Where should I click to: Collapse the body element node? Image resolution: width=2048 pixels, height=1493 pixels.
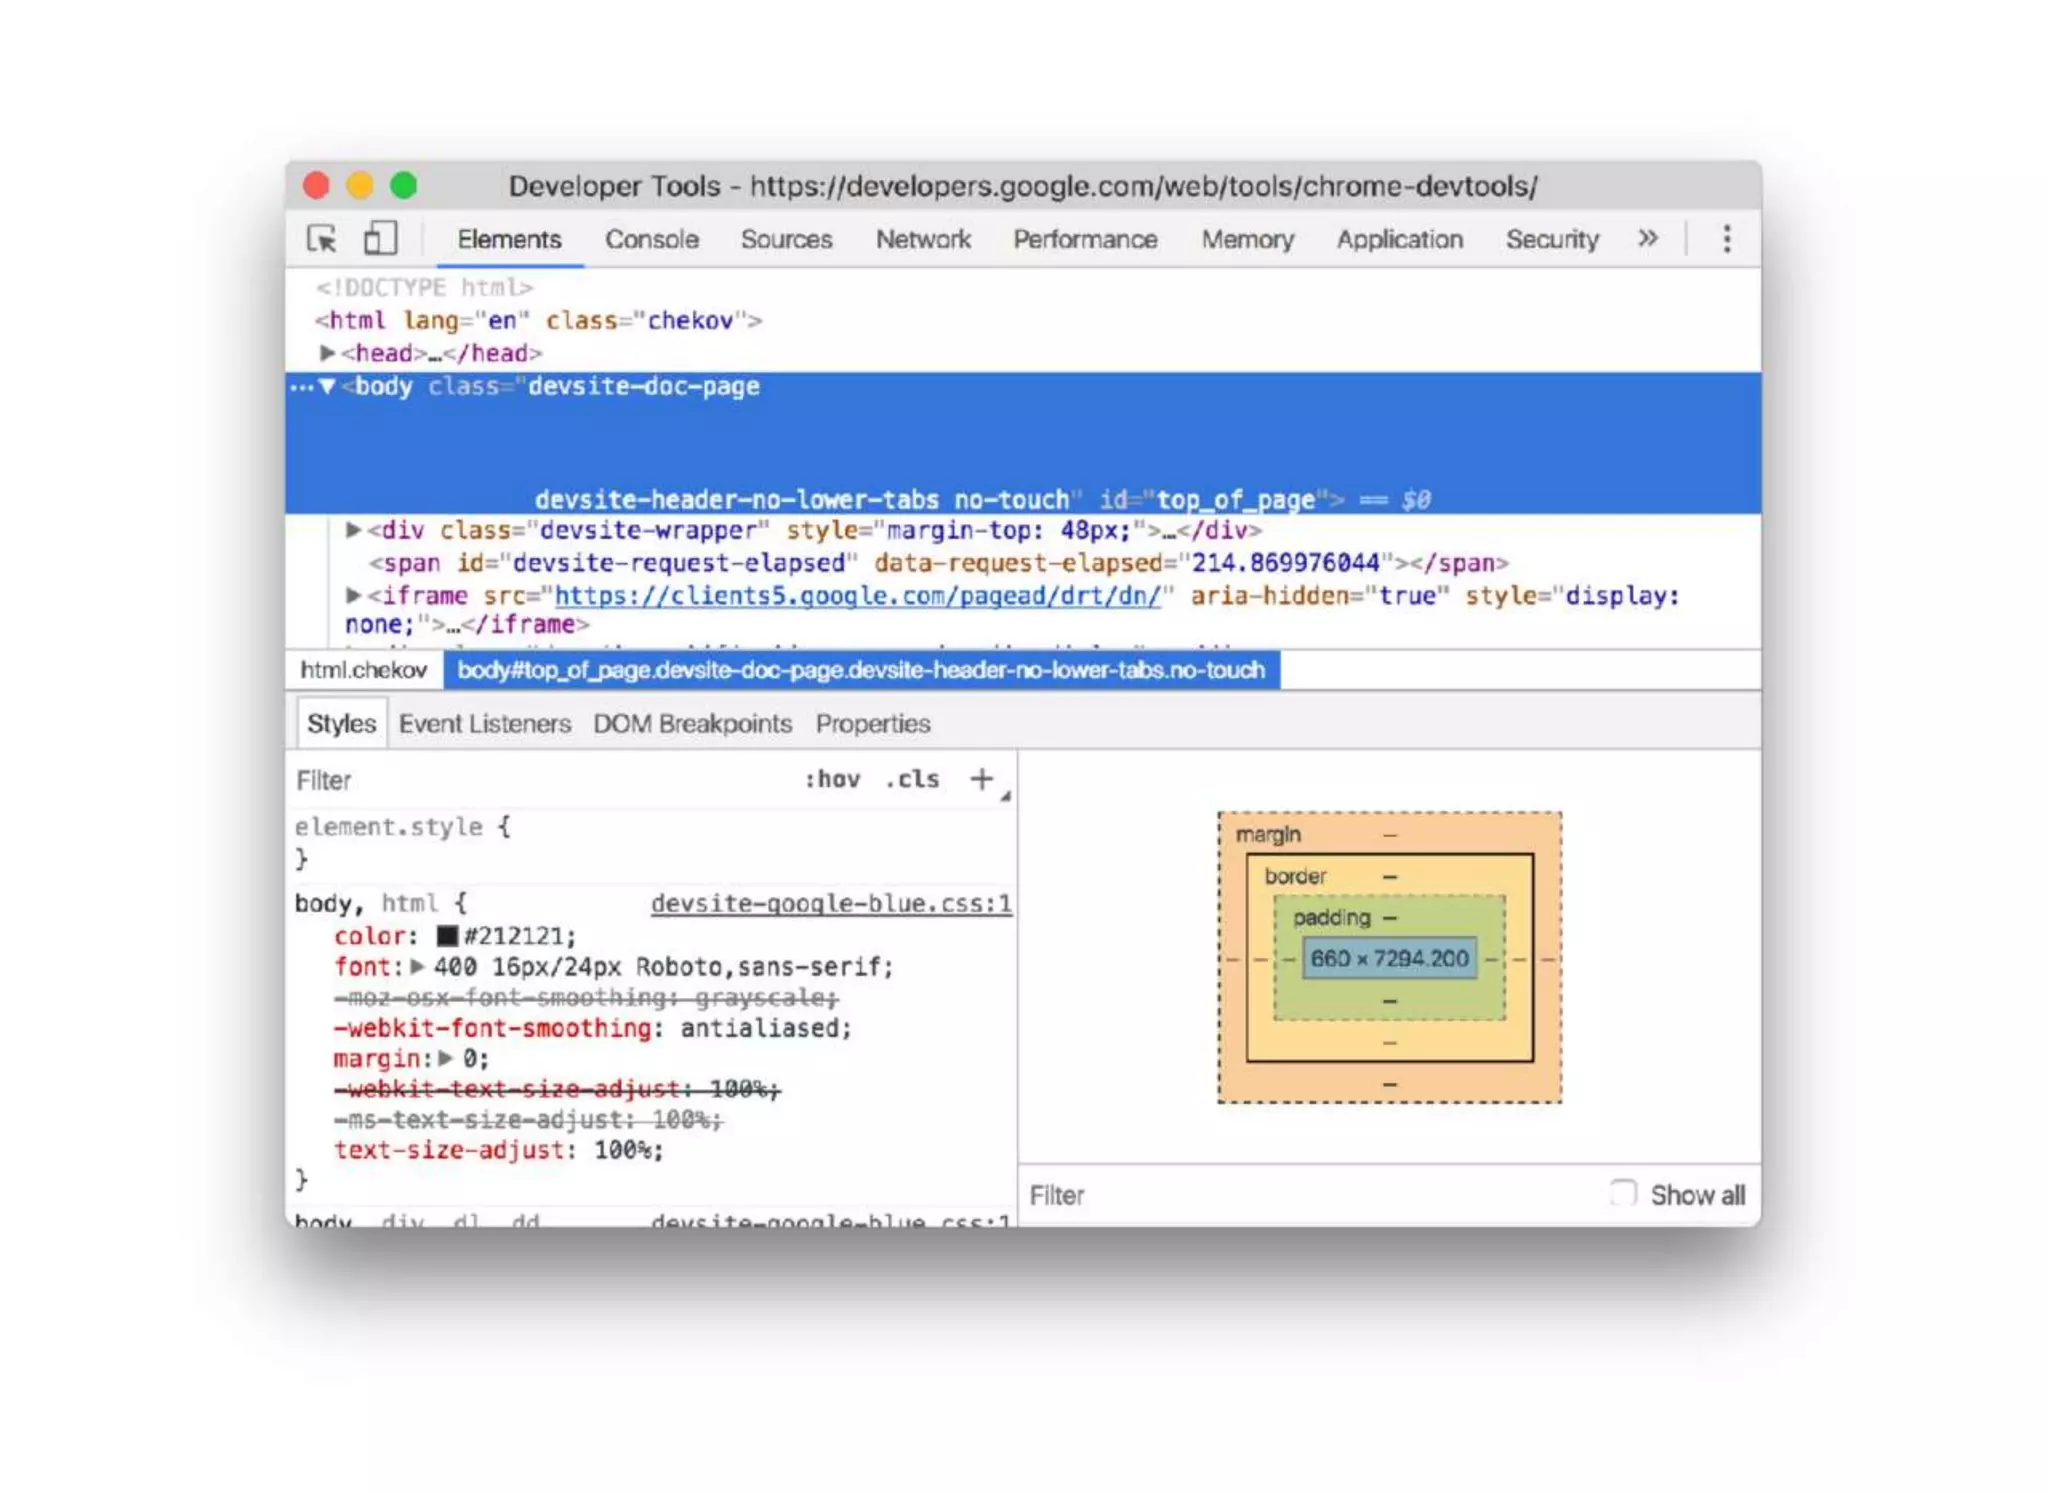pos(327,386)
